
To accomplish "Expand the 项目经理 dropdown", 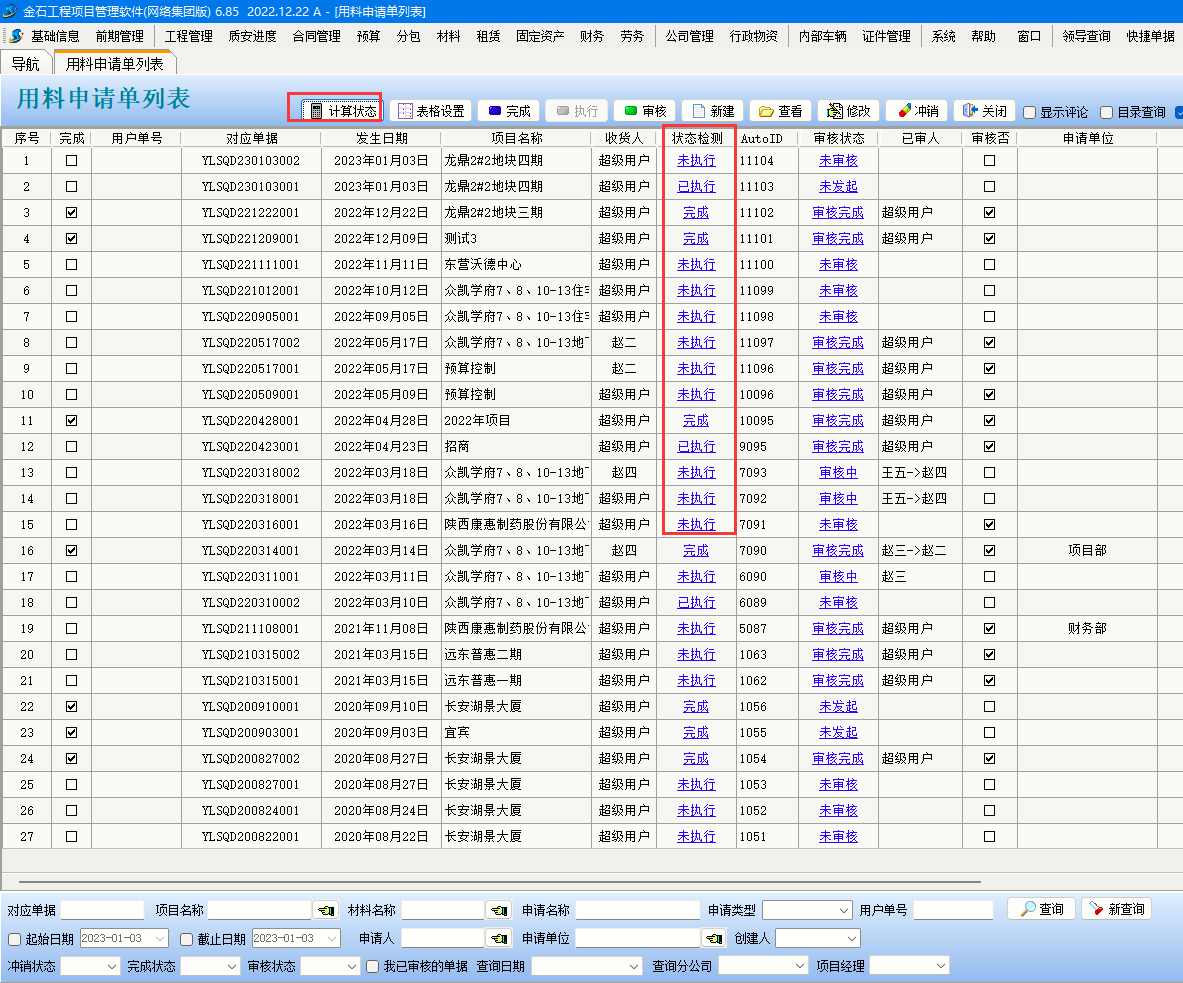I will (x=909, y=966).
